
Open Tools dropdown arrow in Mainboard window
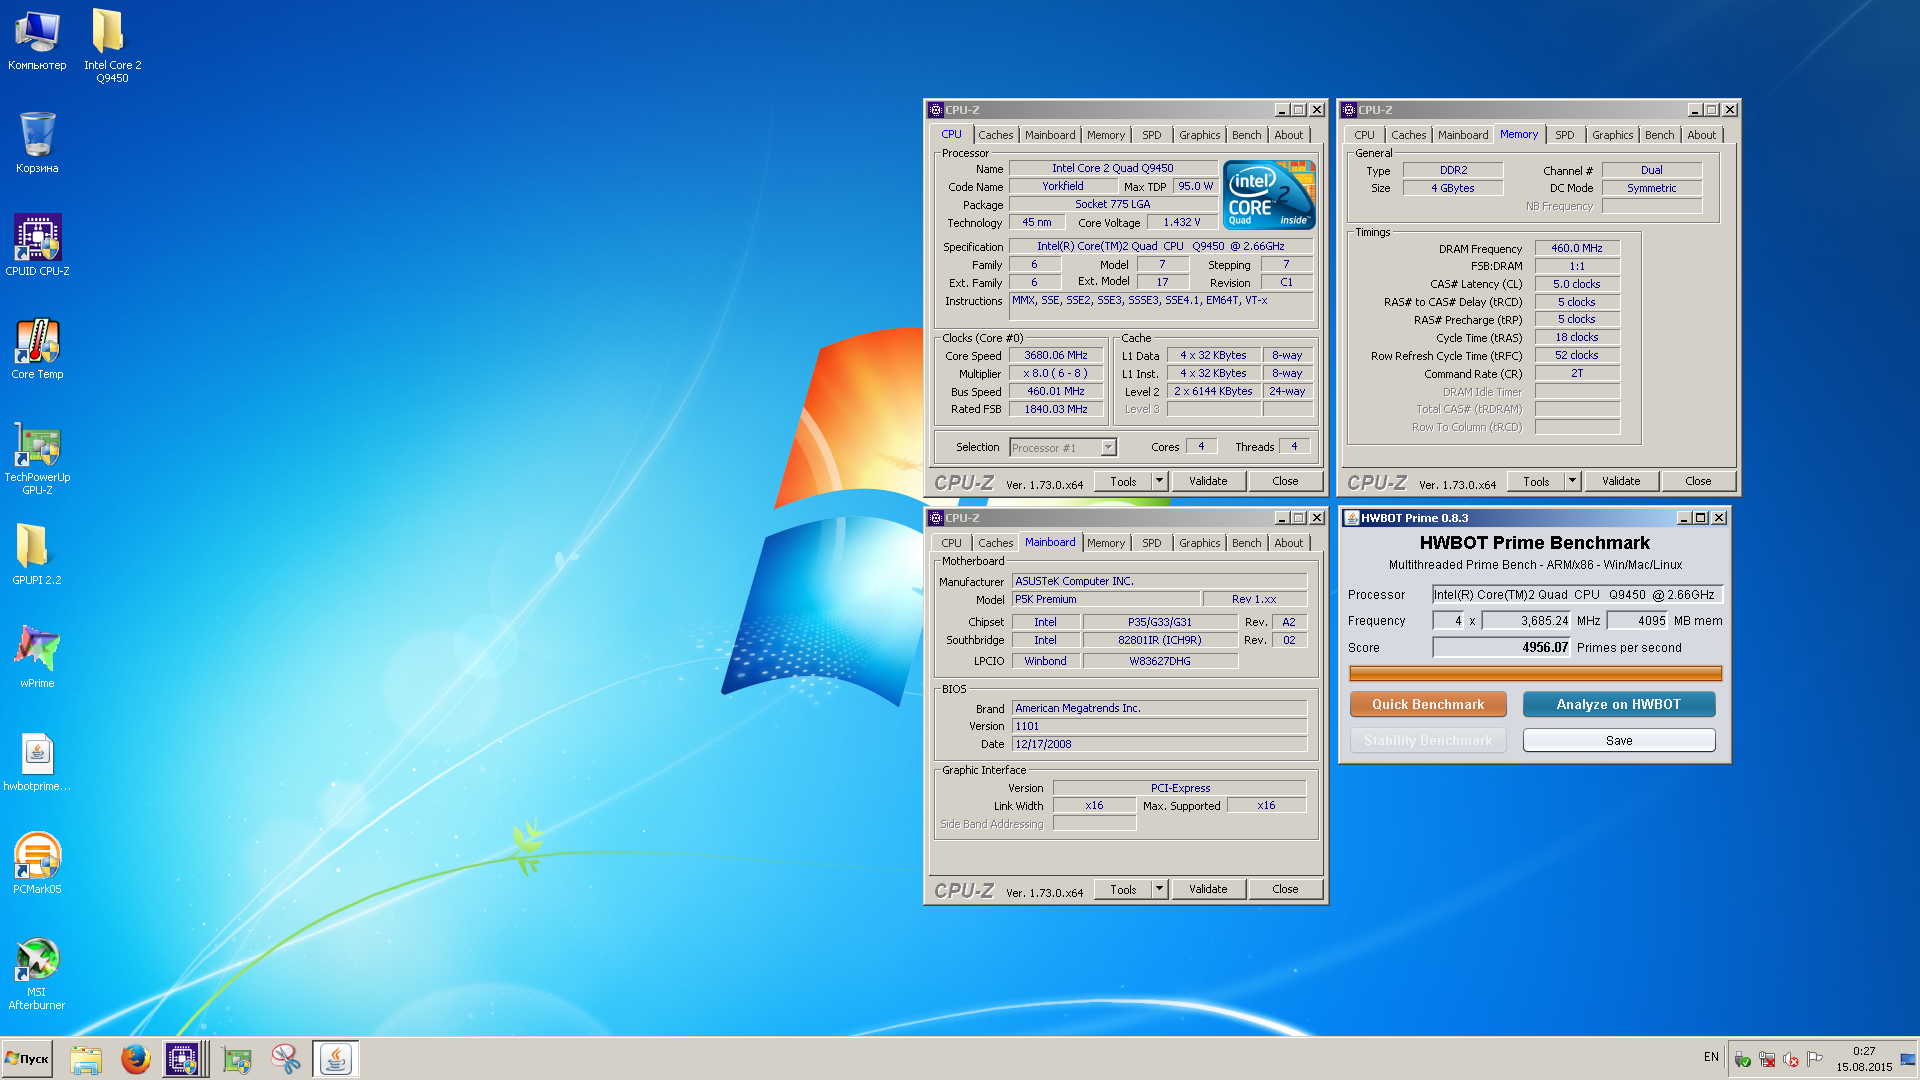point(1159,889)
